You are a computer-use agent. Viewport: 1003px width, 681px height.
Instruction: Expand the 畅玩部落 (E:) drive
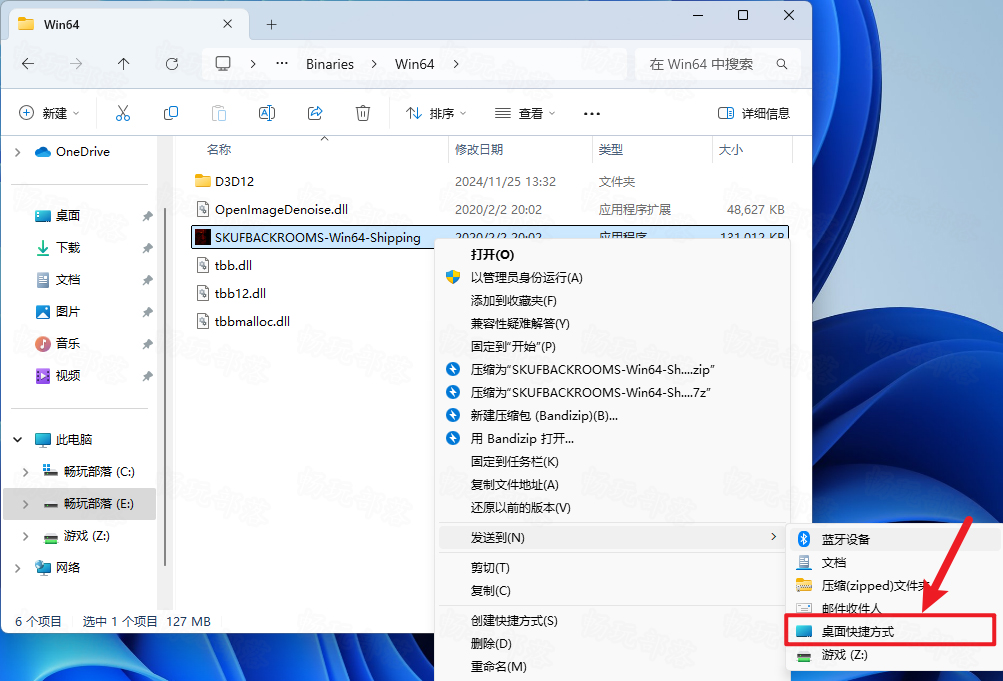point(26,504)
